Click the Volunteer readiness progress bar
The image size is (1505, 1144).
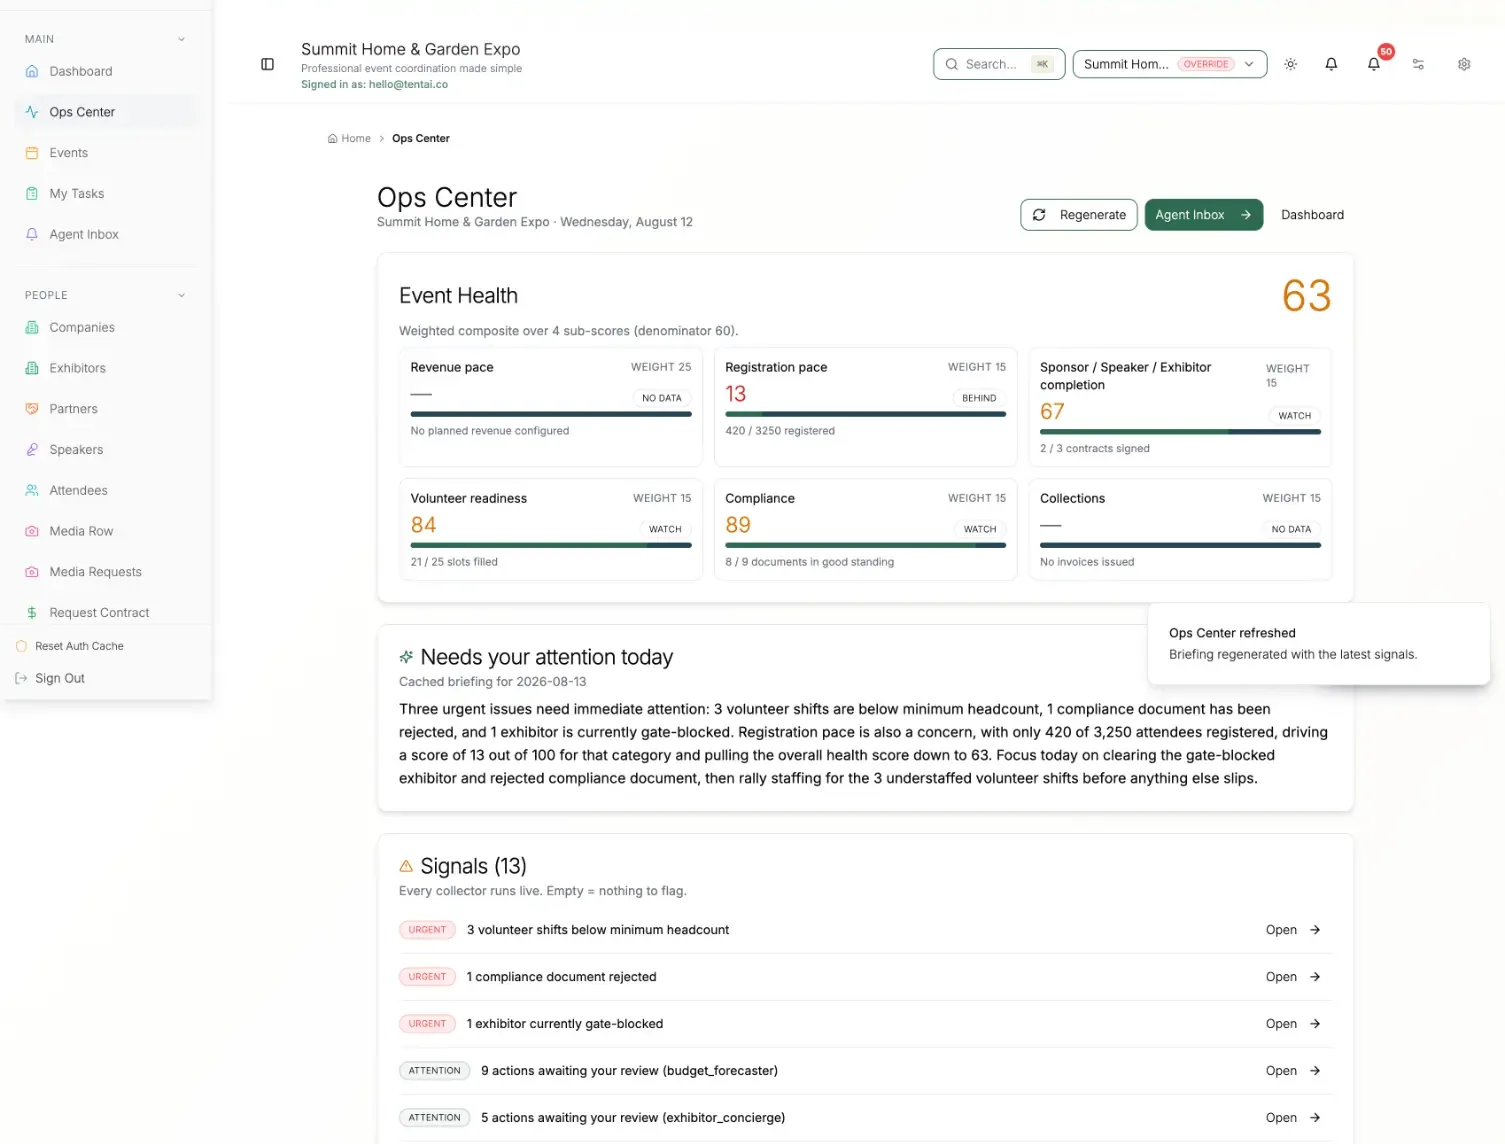(x=551, y=545)
